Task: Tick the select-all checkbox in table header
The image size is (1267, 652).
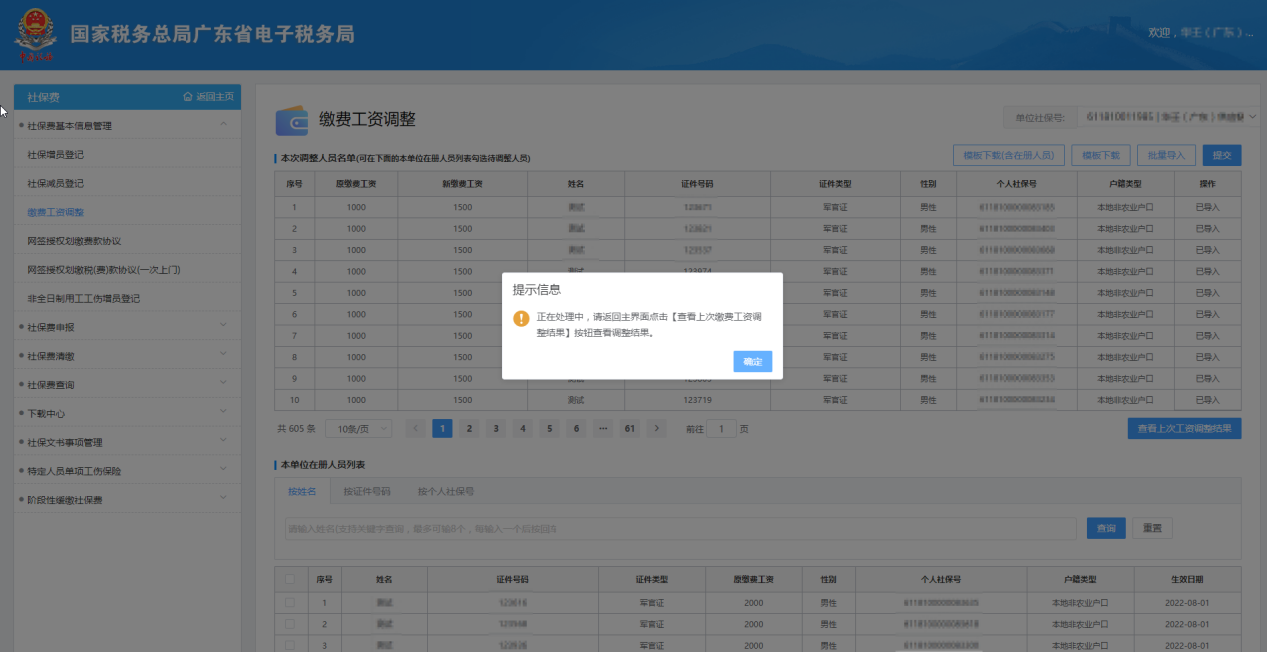Action: click(x=290, y=579)
